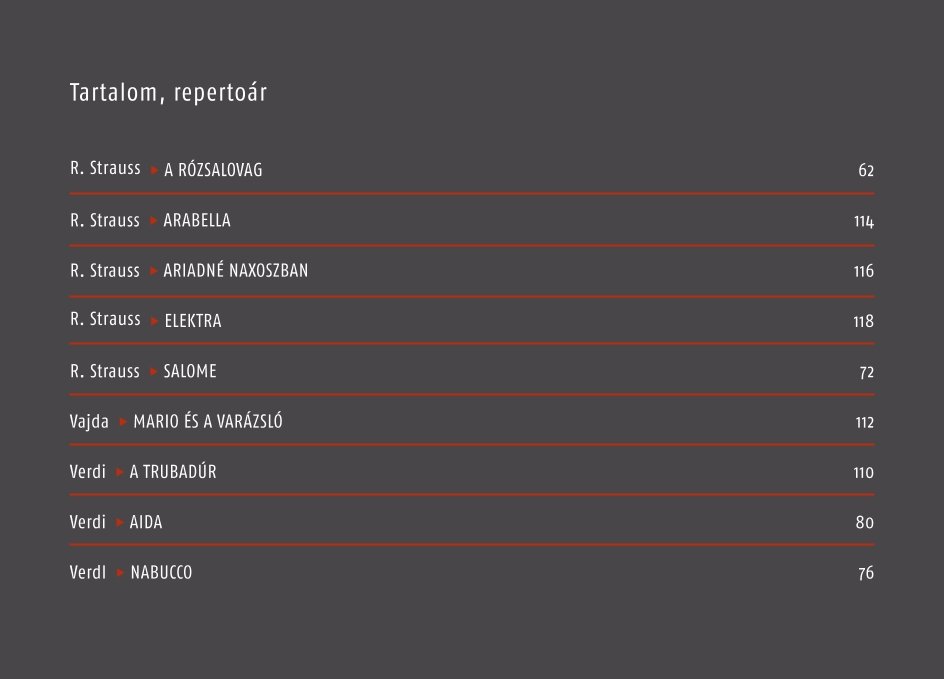Open MARIO ÉS A VARÁZSLÓ entry
Screen dimensions: 944x679
208,421
